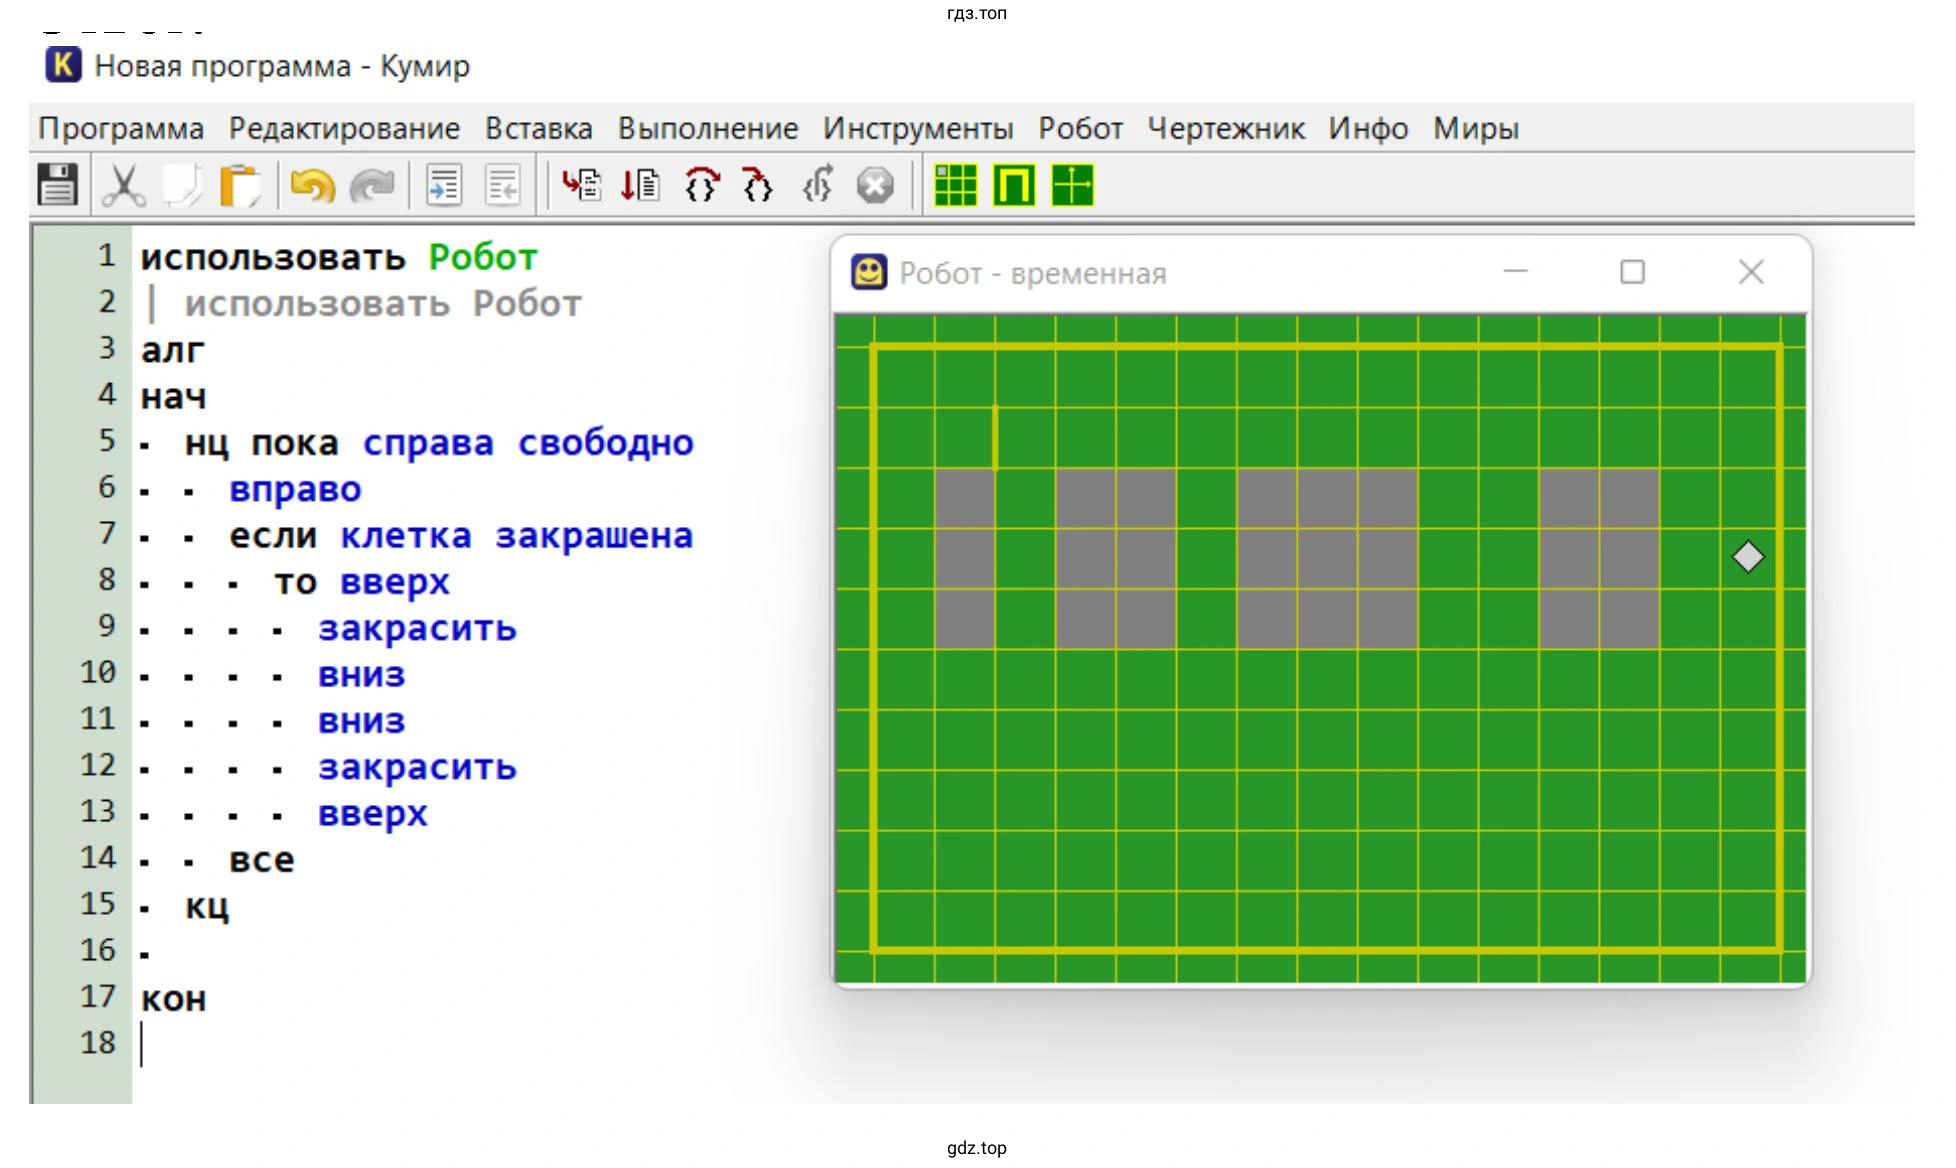Open the Робот menu
Screen dimensions: 1956x1168
point(1080,128)
